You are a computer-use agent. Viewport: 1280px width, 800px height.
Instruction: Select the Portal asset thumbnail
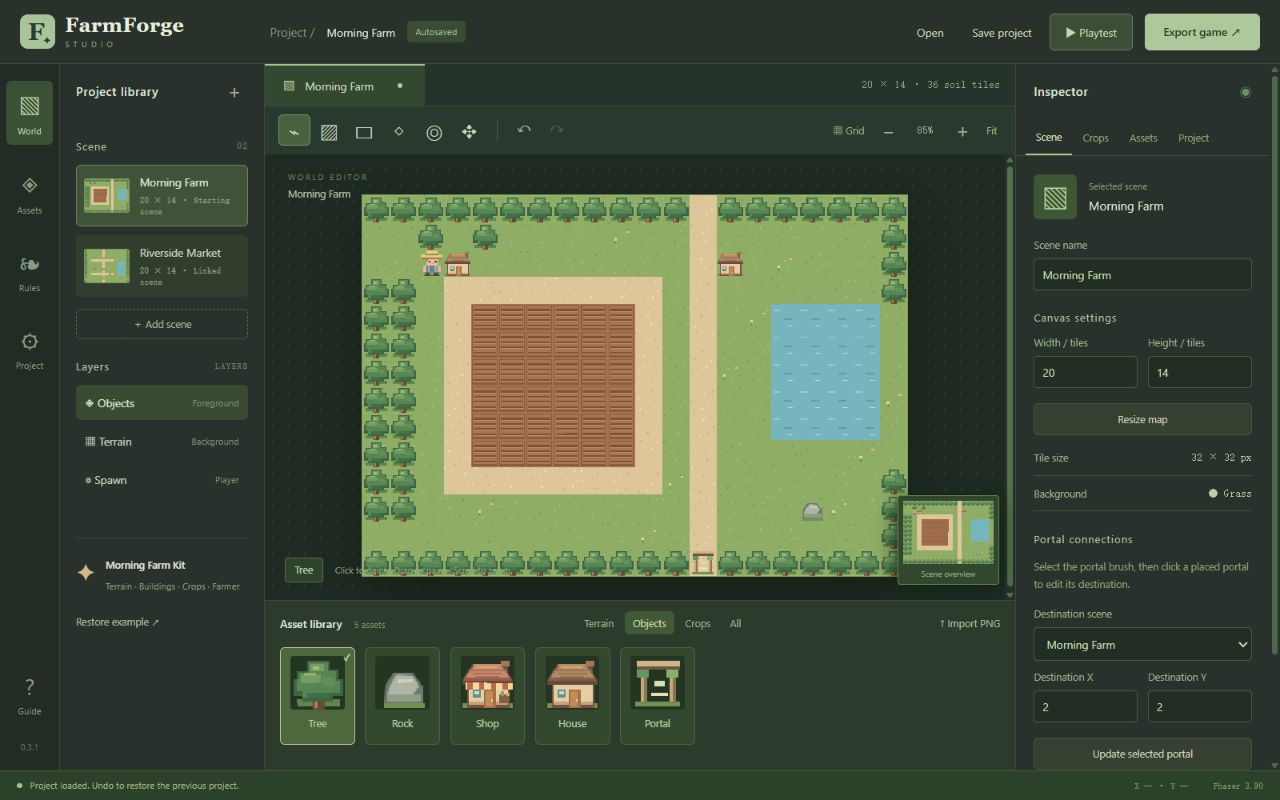[x=657, y=695]
